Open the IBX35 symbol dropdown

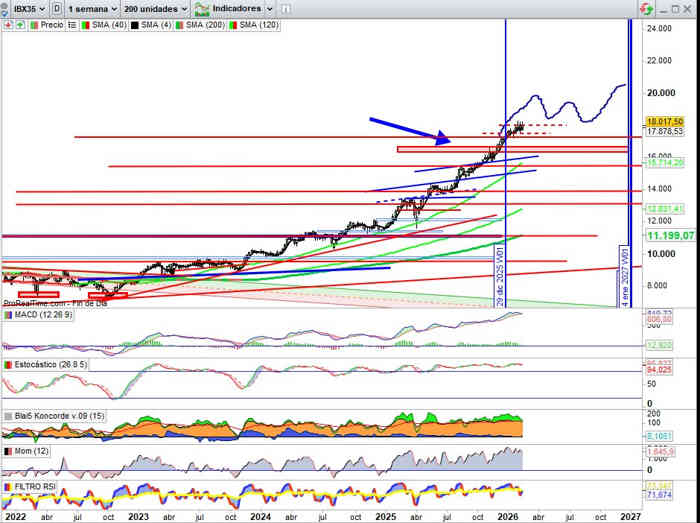pyautogui.click(x=28, y=8)
